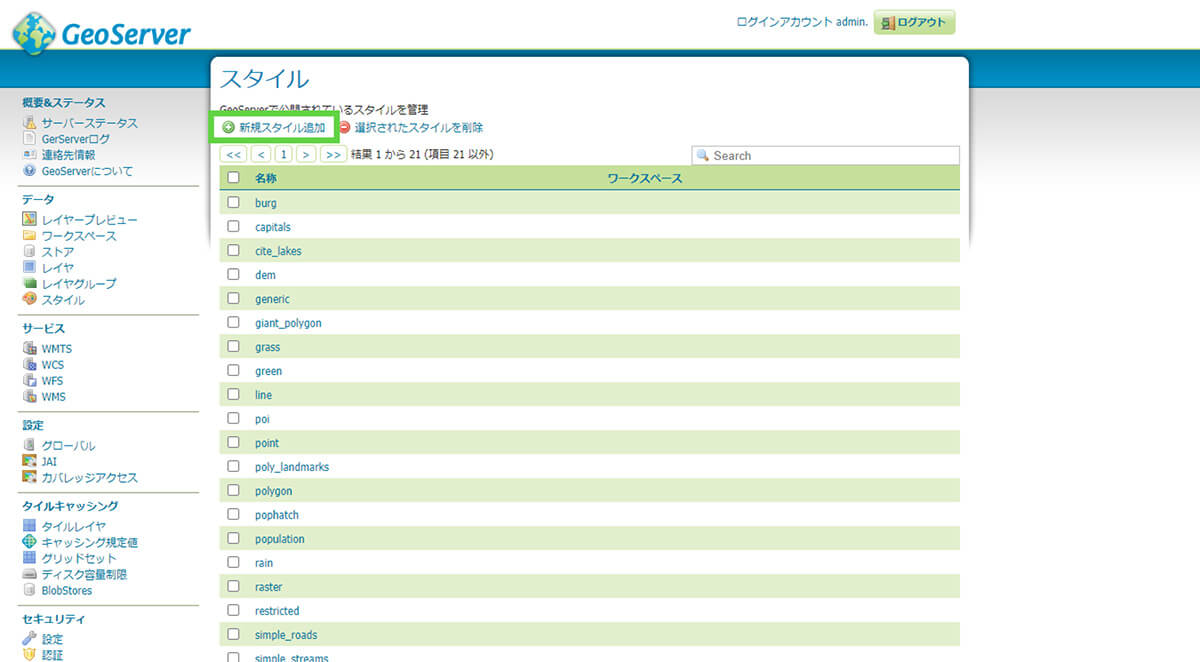
Task: Select the generic style checkbox
Action: tap(234, 298)
